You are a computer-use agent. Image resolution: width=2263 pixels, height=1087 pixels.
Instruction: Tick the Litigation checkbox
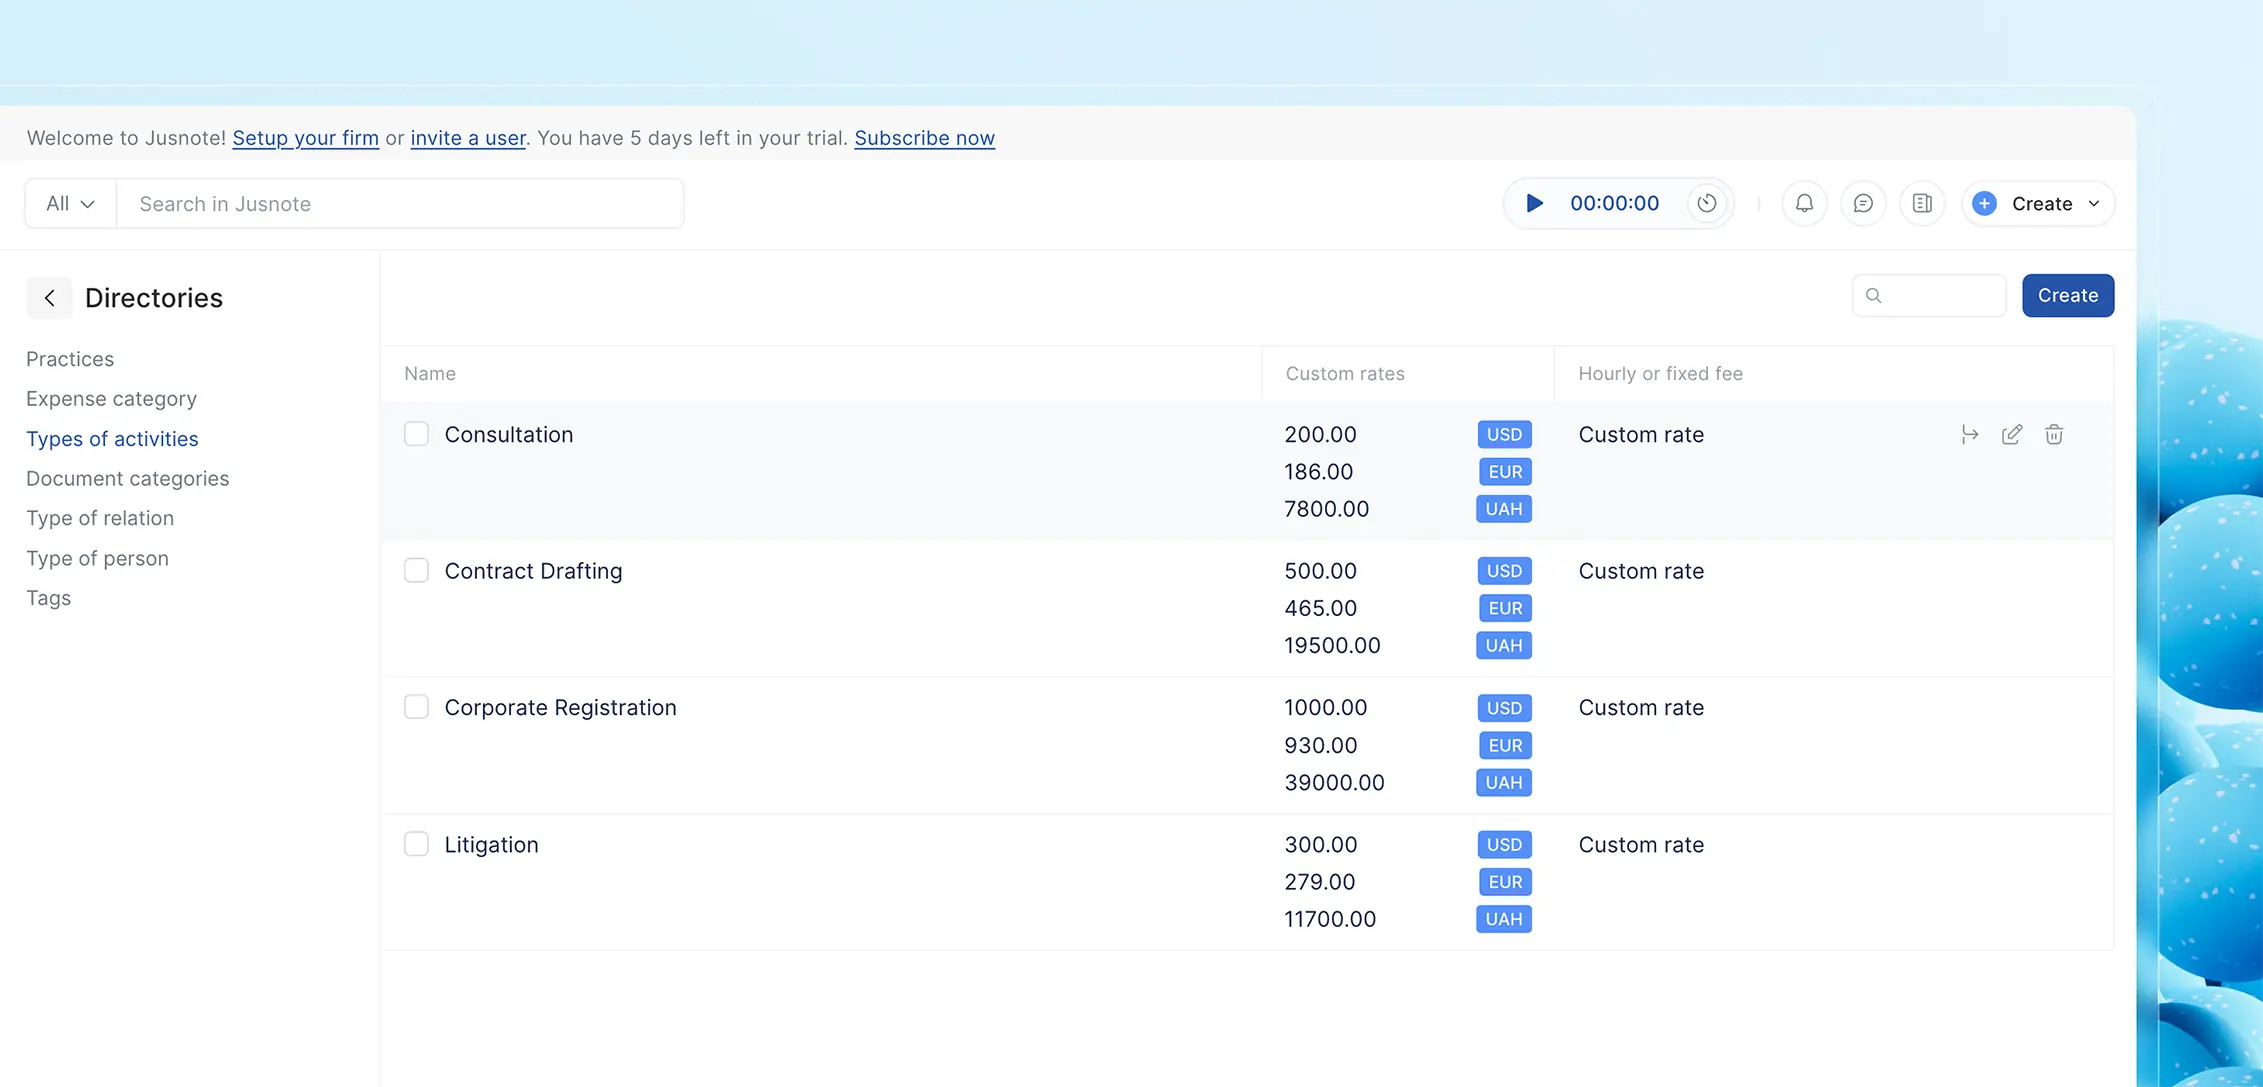click(416, 844)
